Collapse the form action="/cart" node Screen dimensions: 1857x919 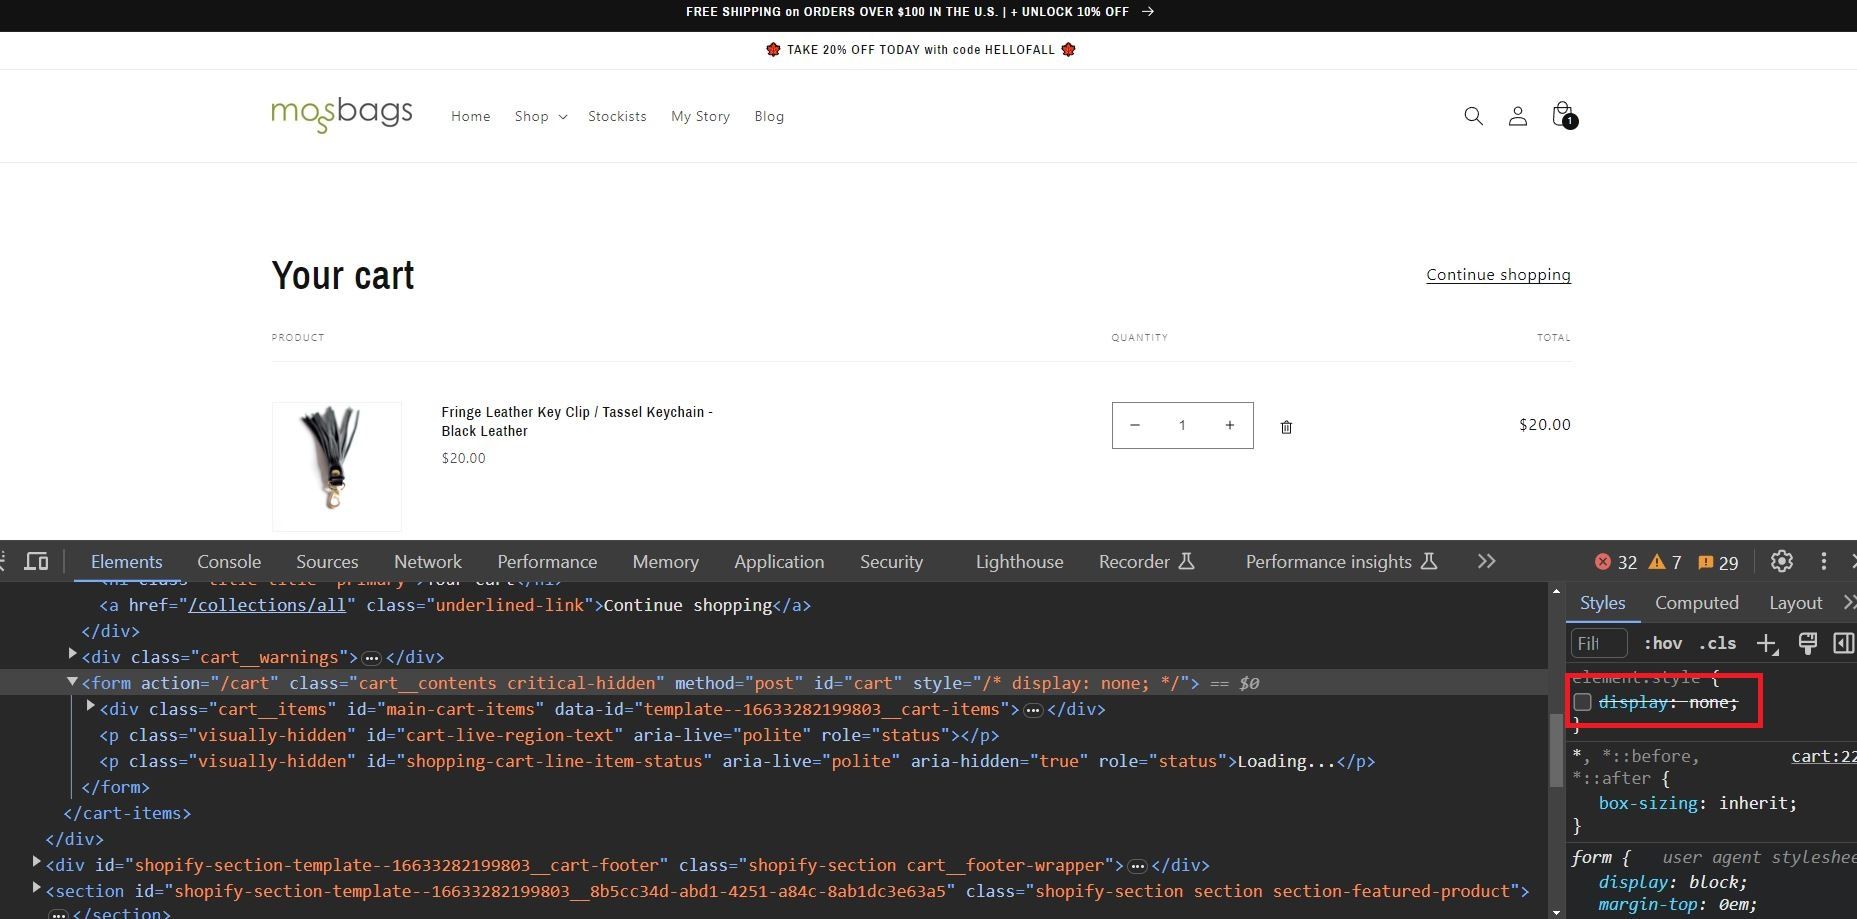pos(72,682)
